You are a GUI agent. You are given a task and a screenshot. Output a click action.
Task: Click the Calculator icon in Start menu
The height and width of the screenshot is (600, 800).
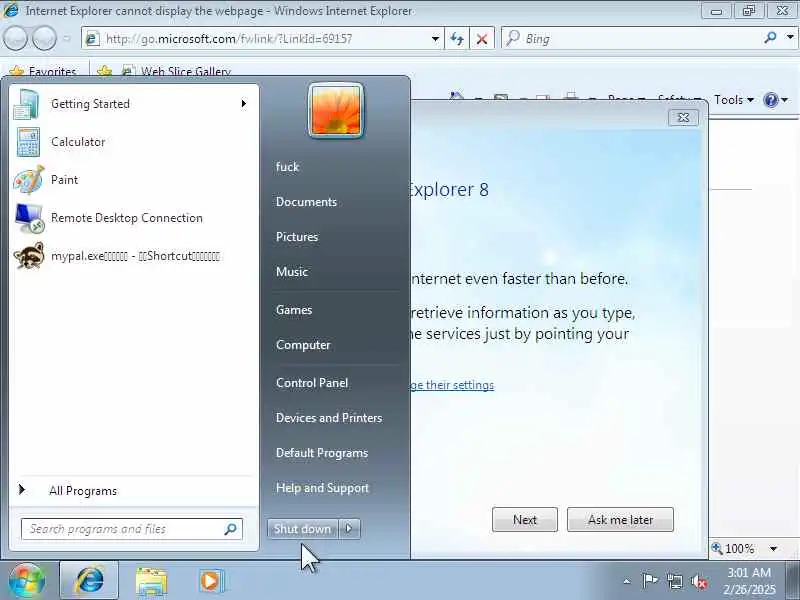click(28, 142)
